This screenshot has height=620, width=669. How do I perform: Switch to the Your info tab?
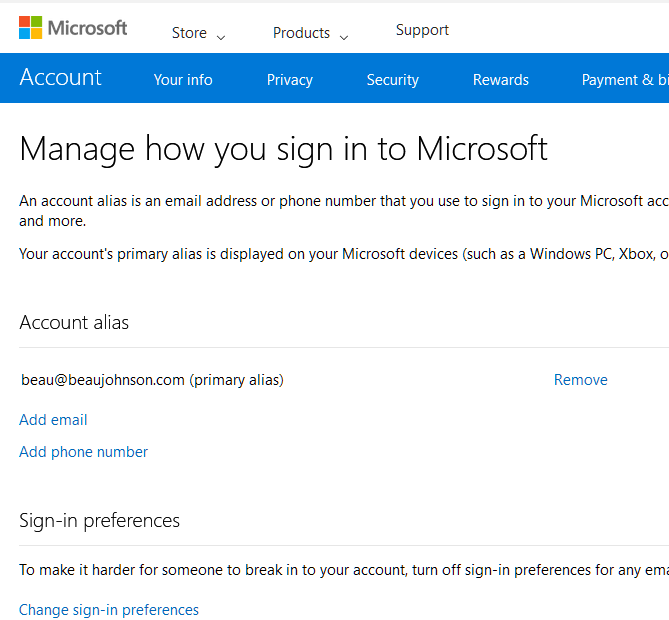click(x=183, y=80)
